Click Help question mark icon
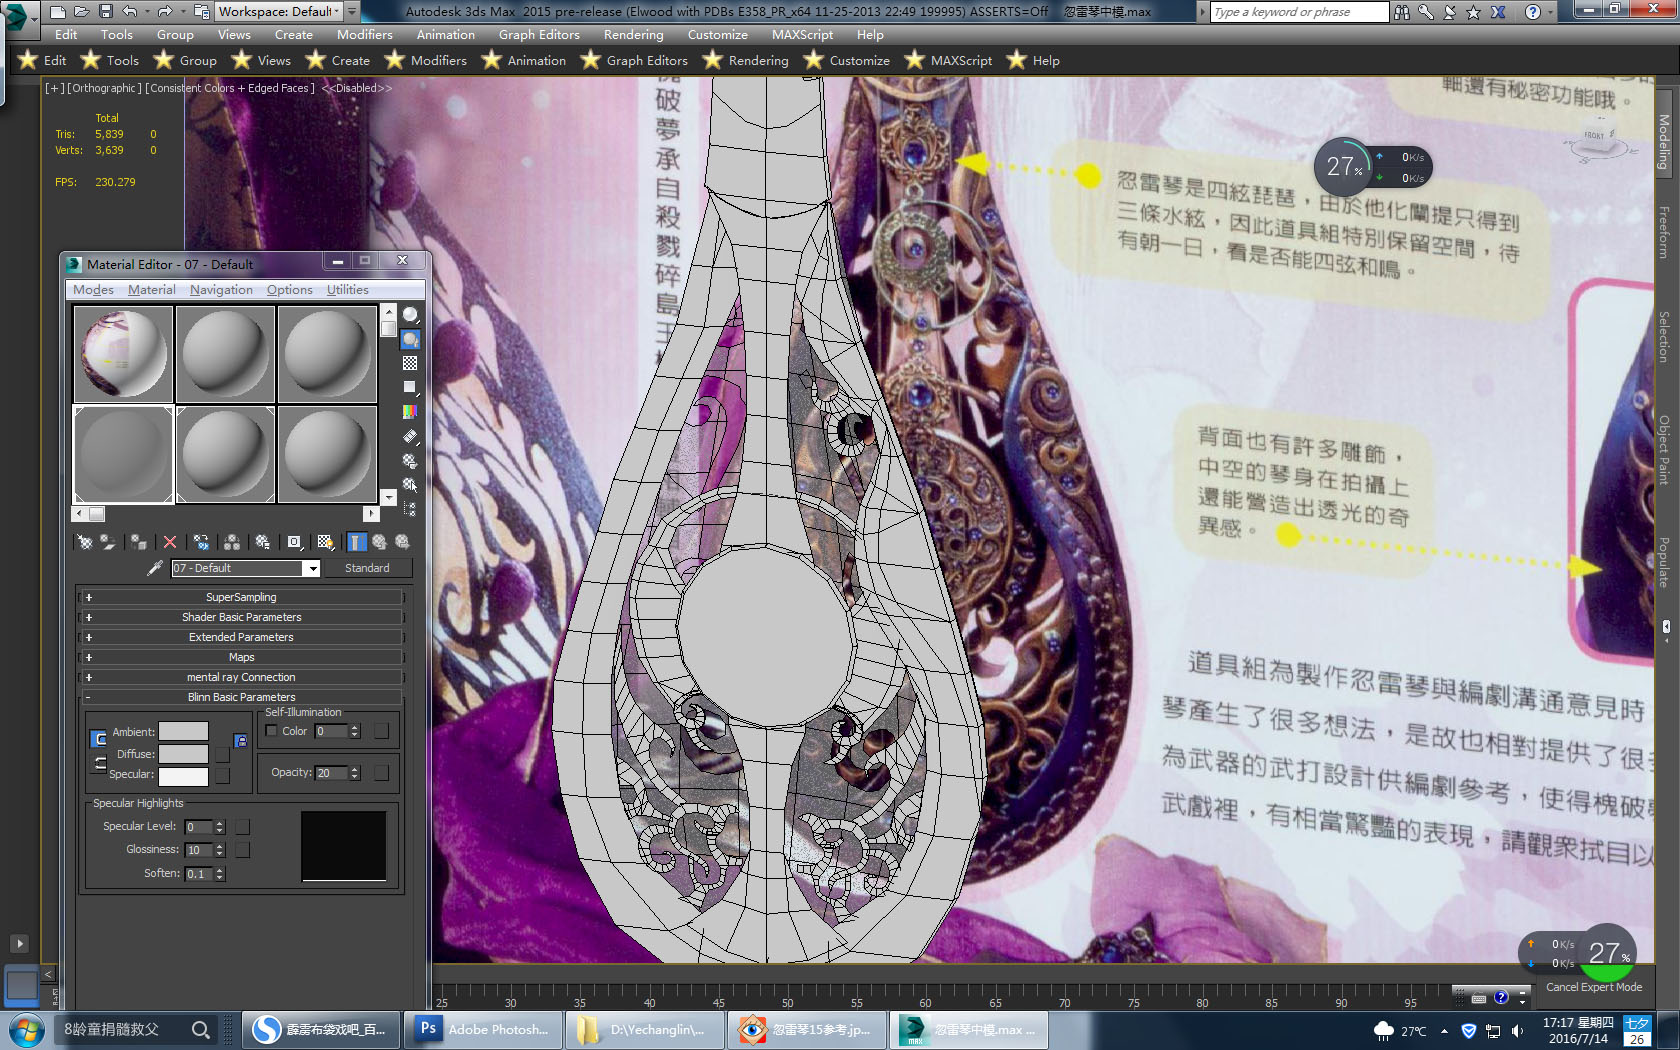The image size is (1680, 1050). (1532, 12)
